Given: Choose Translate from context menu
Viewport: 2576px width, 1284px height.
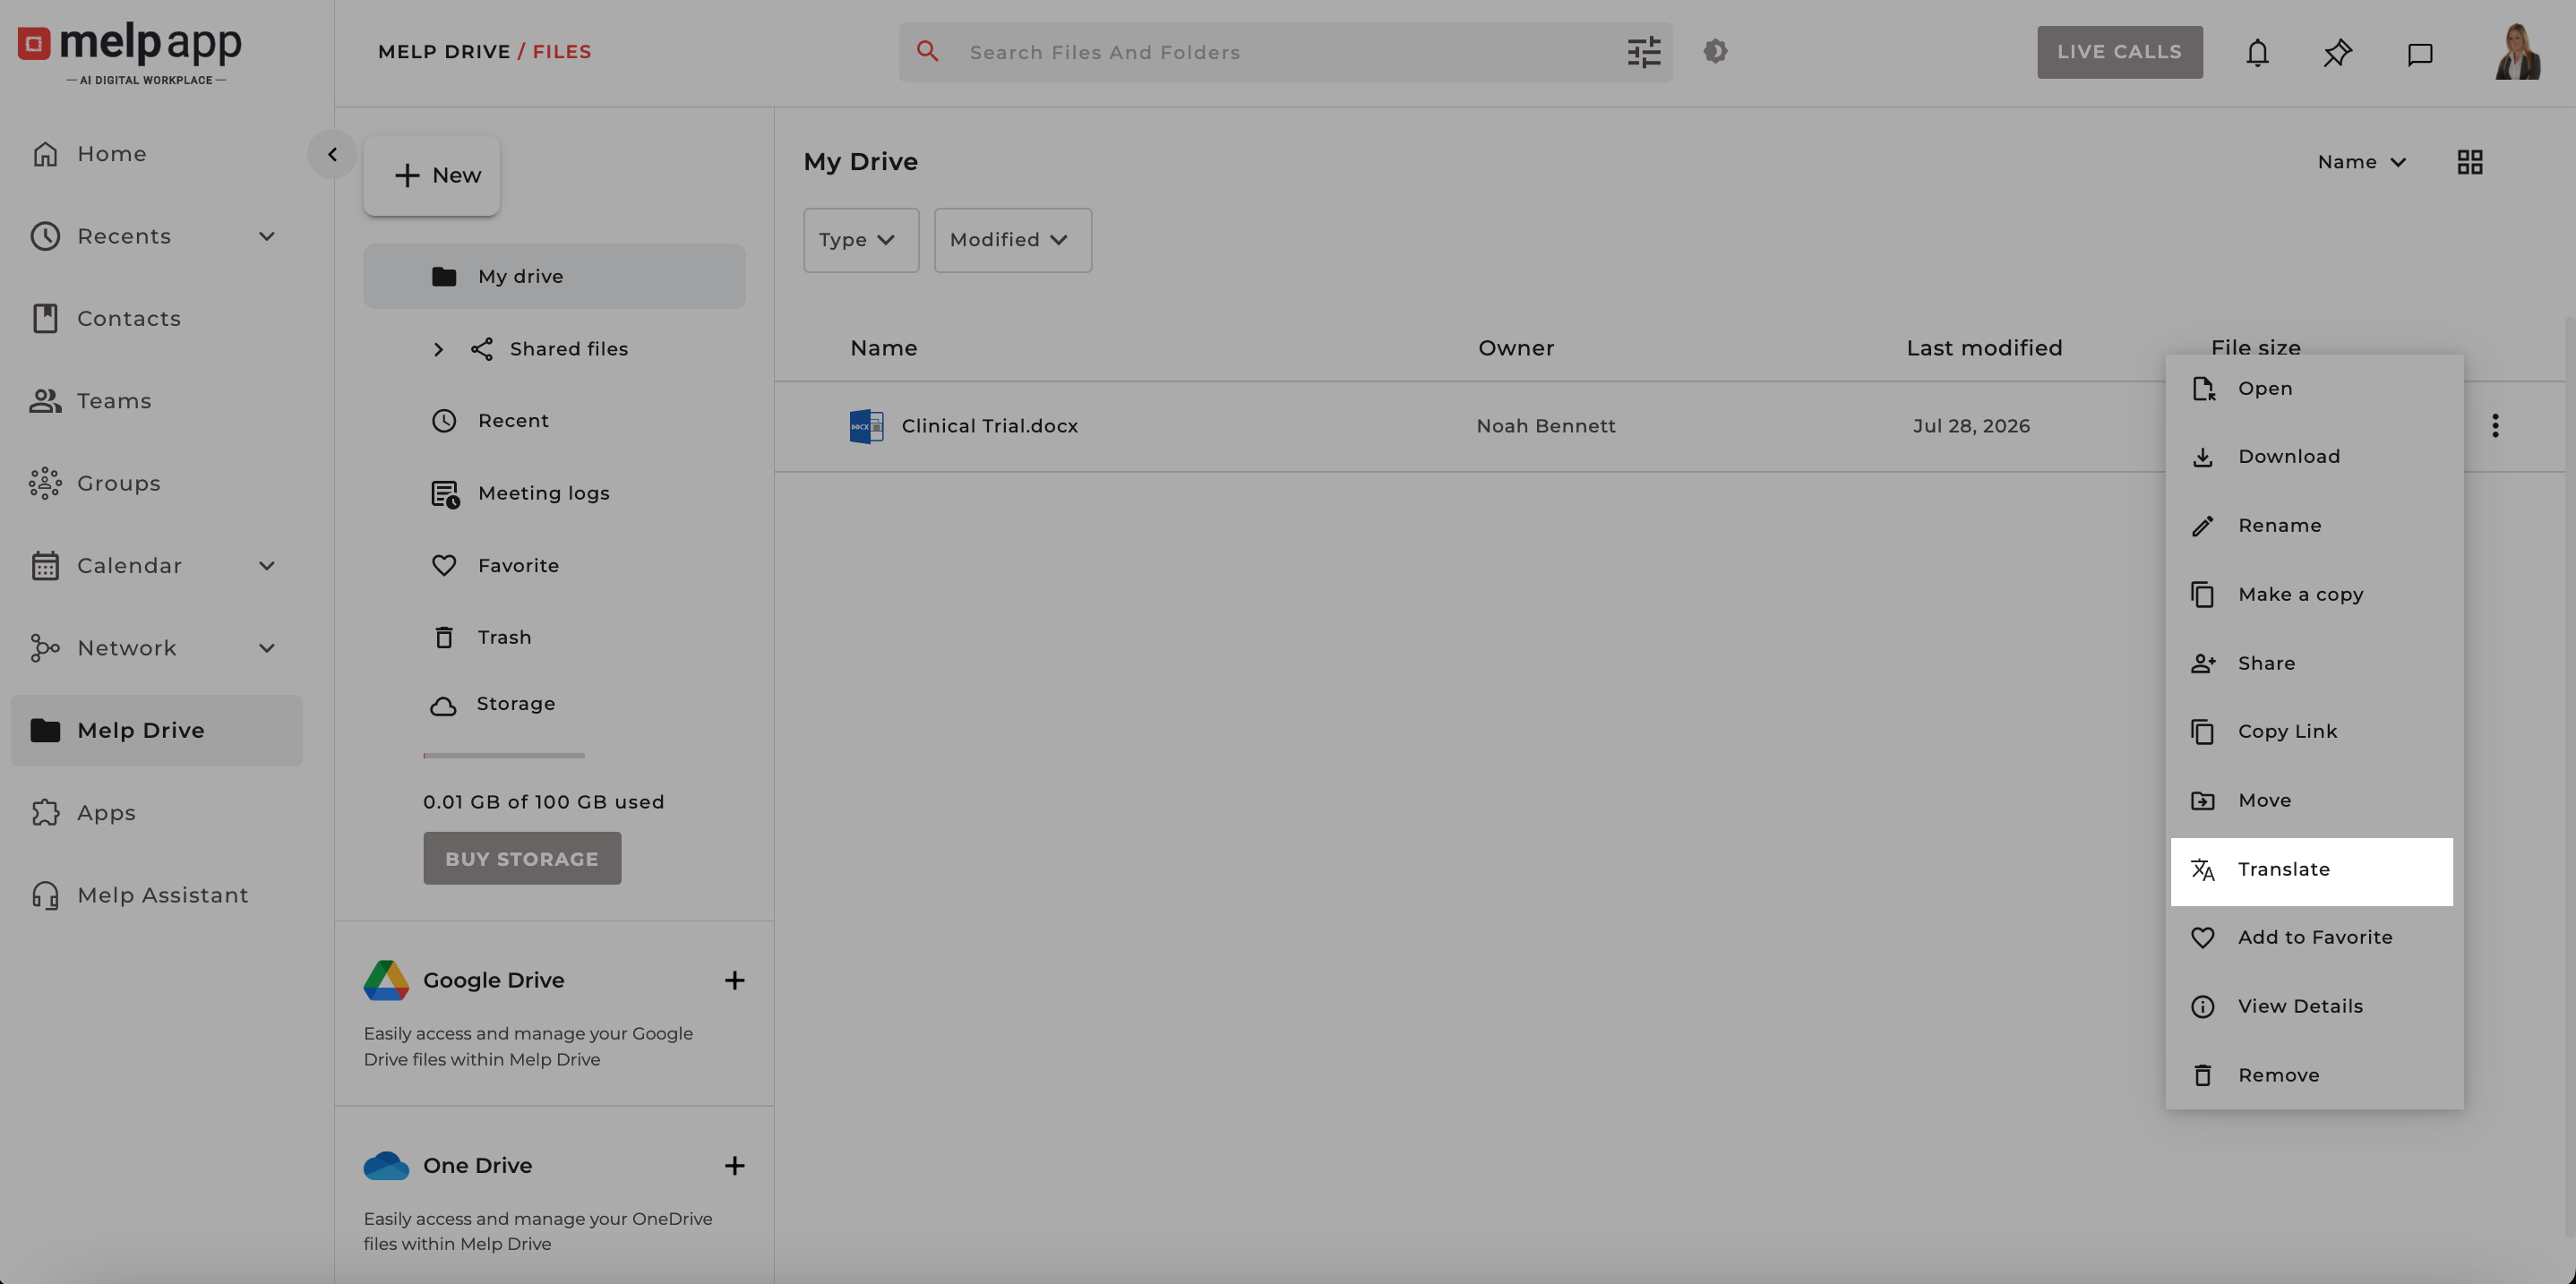Looking at the screenshot, I should [2312, 871].
